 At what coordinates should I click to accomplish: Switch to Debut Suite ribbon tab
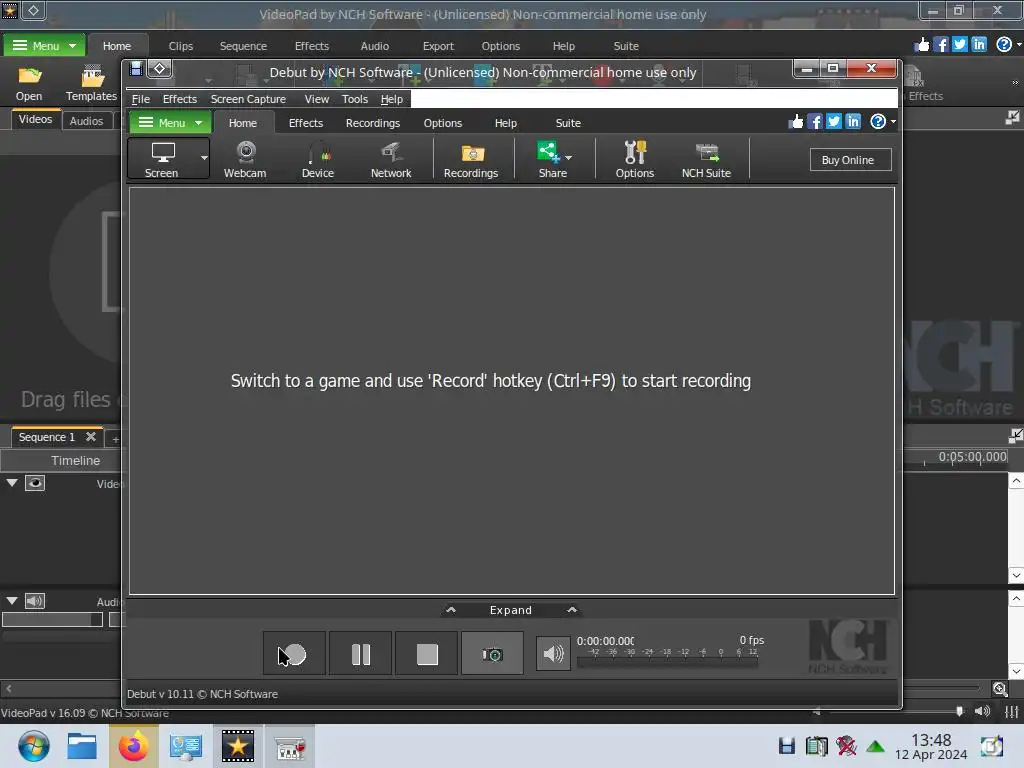pyautogui.click(x=568, y=123)
